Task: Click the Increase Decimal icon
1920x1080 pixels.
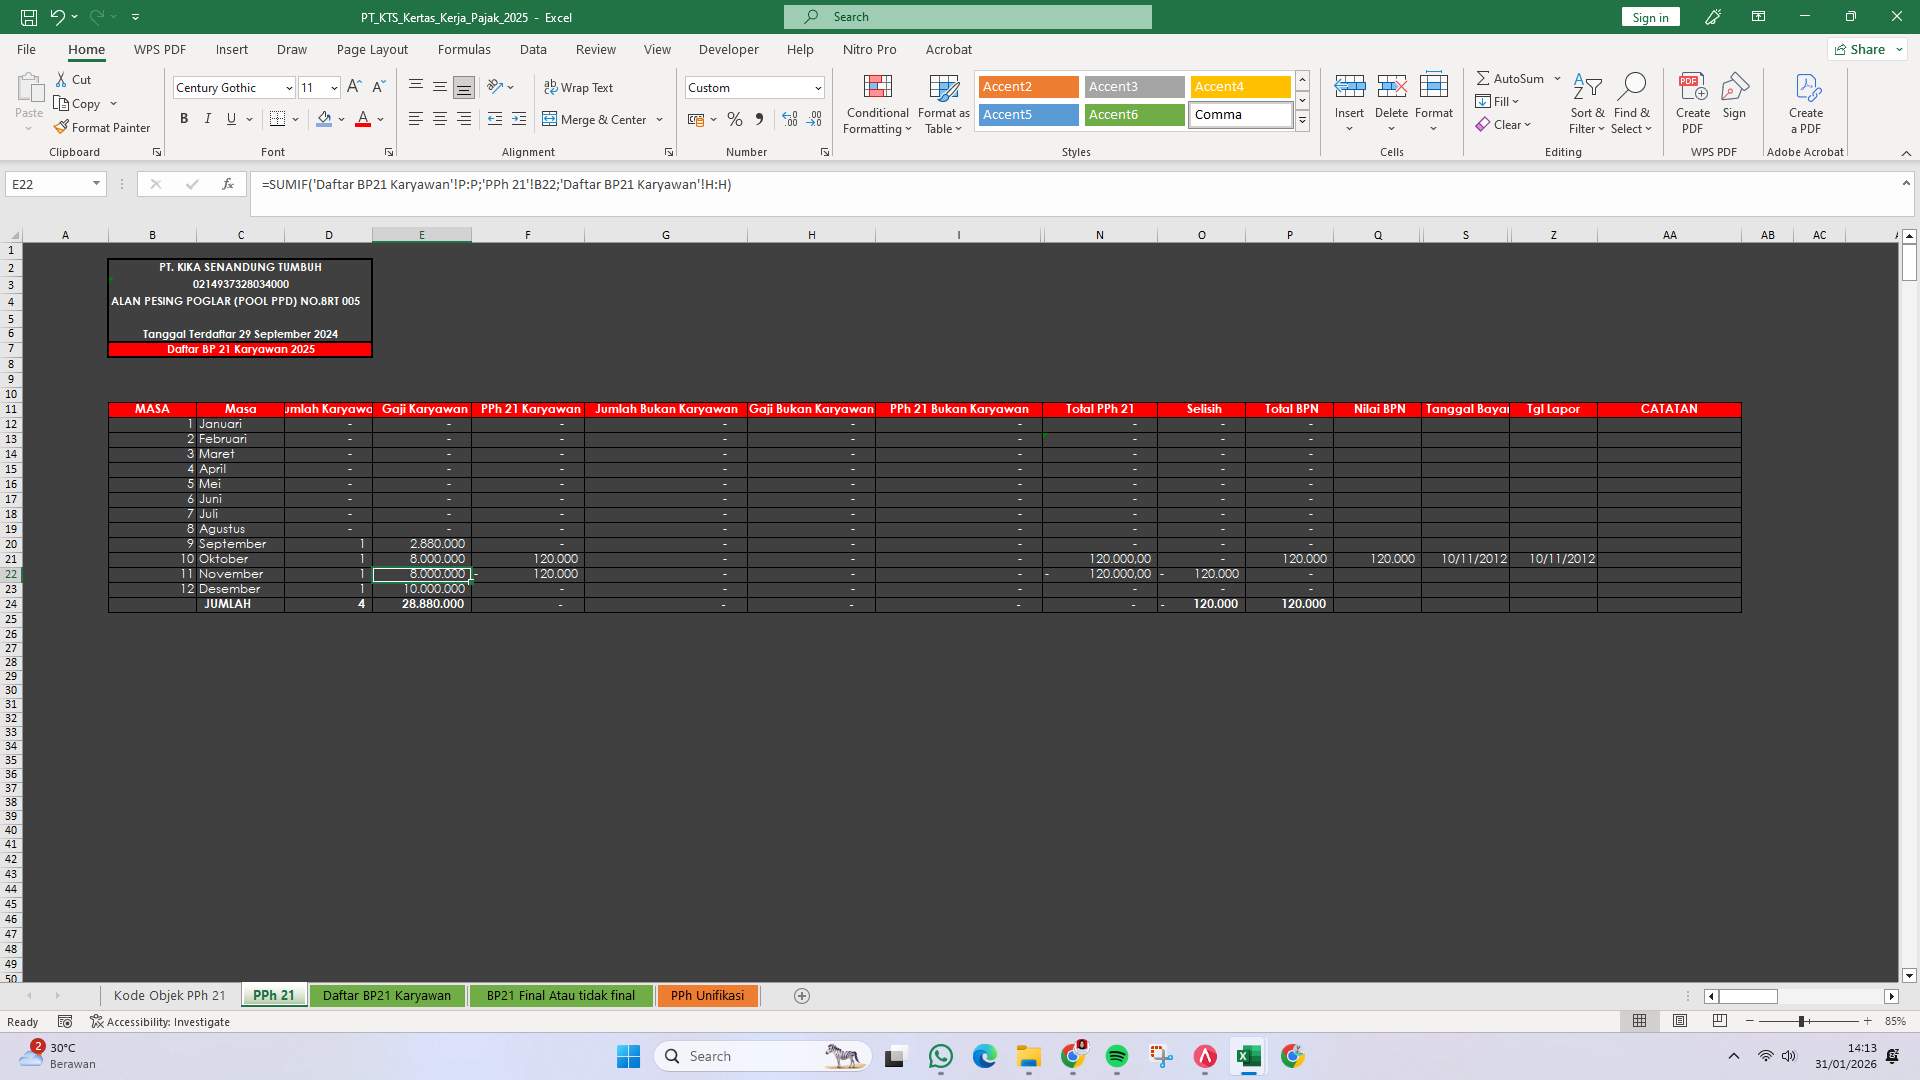Action: [790, 119]
